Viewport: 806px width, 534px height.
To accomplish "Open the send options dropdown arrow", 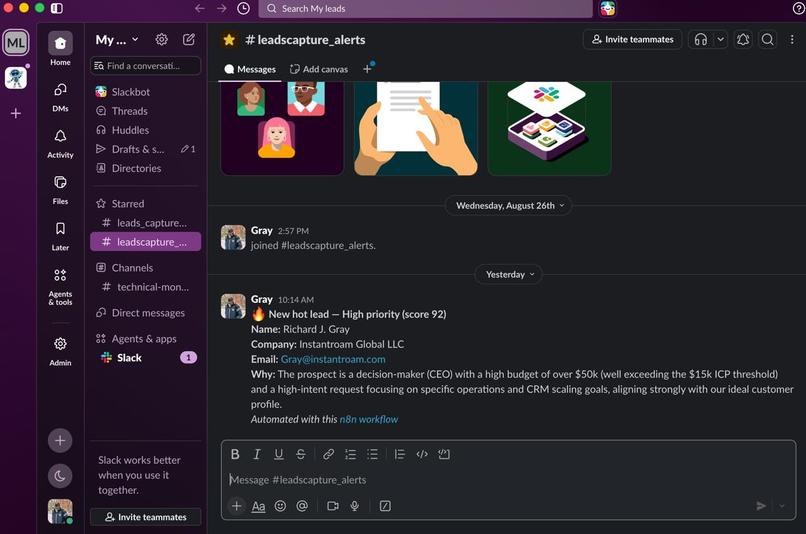I will click(x=782, y=506).
